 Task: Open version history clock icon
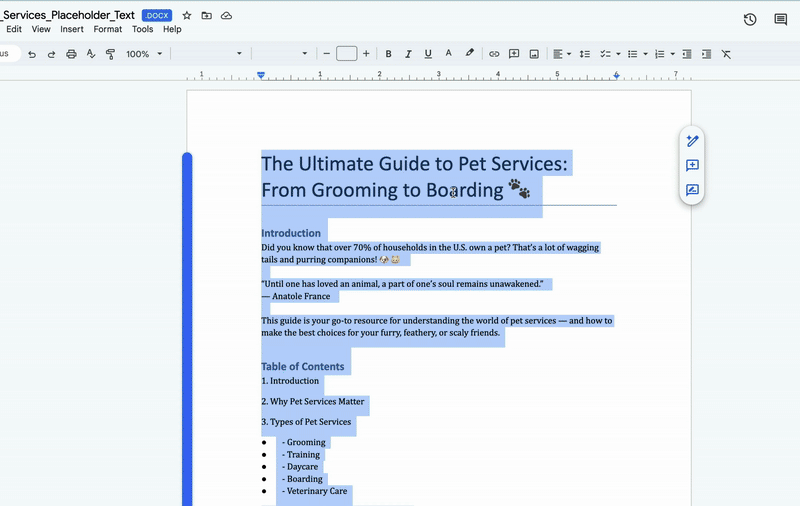(x=750, y=19)
